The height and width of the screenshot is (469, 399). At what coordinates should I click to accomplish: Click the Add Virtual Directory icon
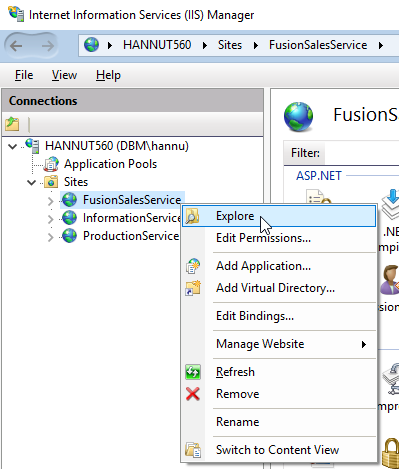(193, 288)
